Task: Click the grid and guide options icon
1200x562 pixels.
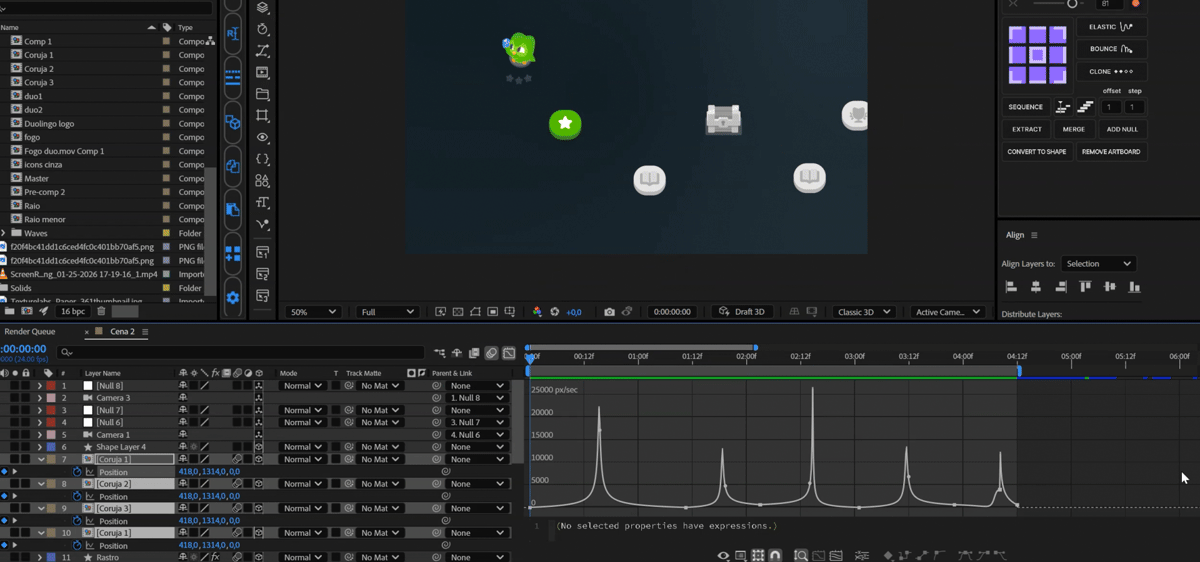Action: click(x=510, y=312)
